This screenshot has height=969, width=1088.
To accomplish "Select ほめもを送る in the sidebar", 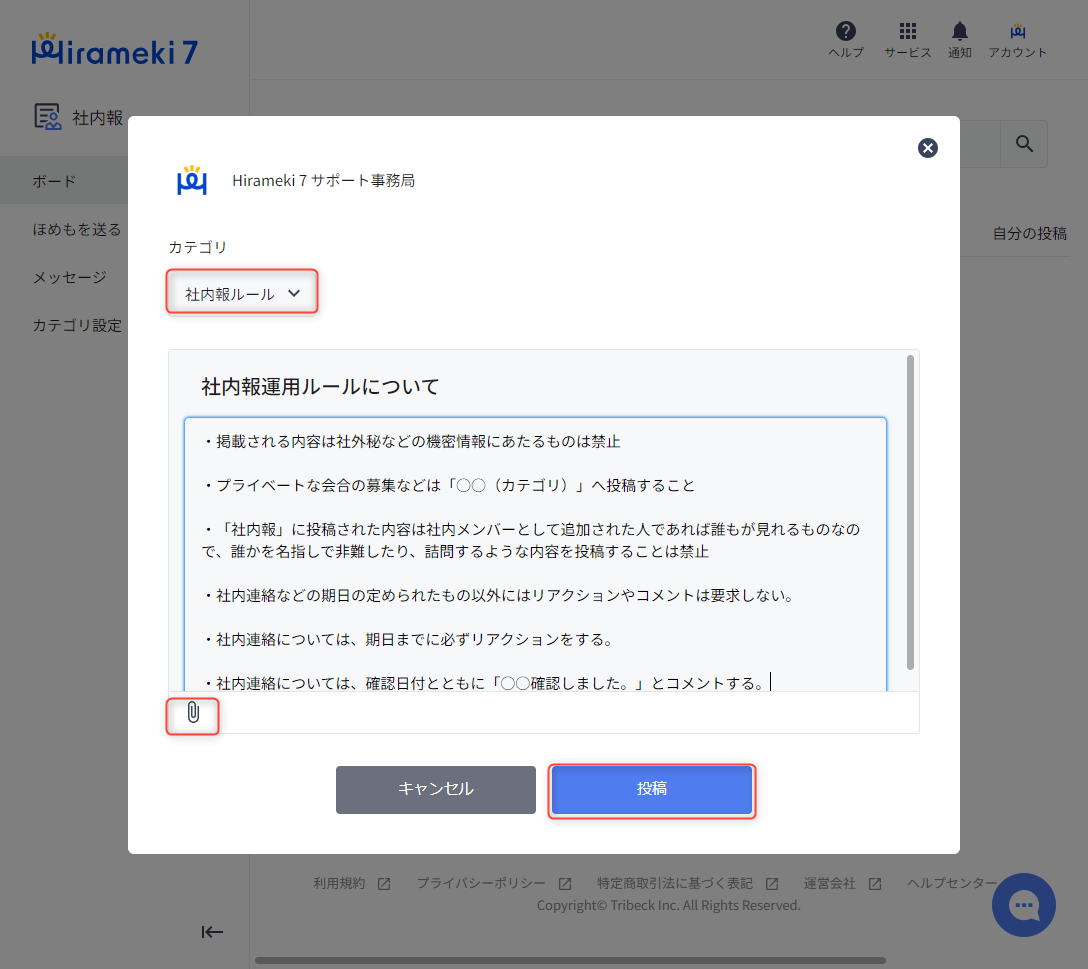I will 77,229.
